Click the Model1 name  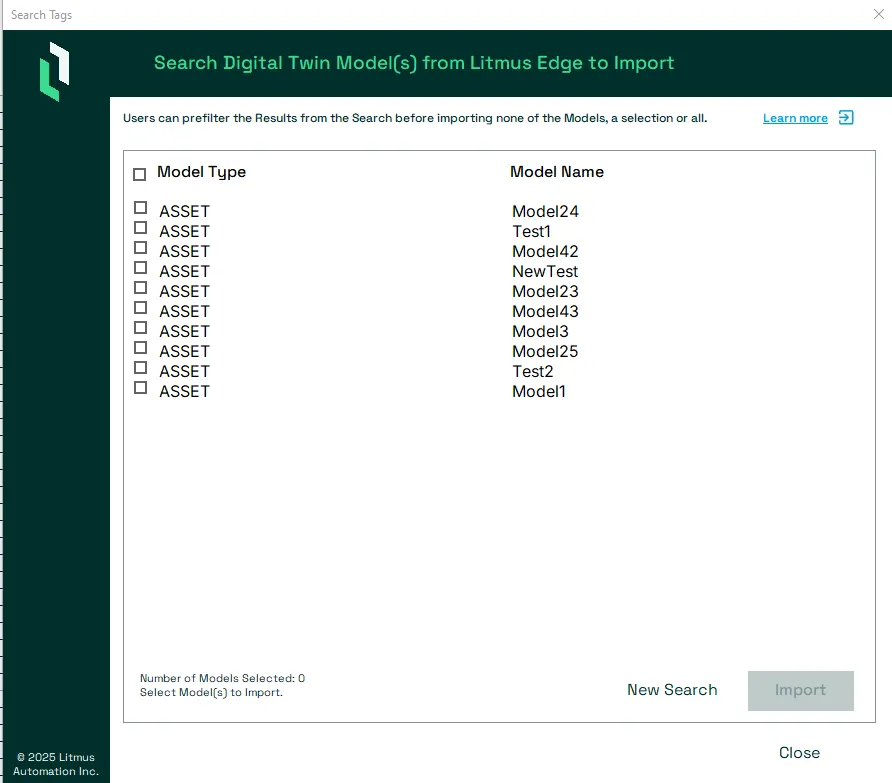[x=539, y=392]
